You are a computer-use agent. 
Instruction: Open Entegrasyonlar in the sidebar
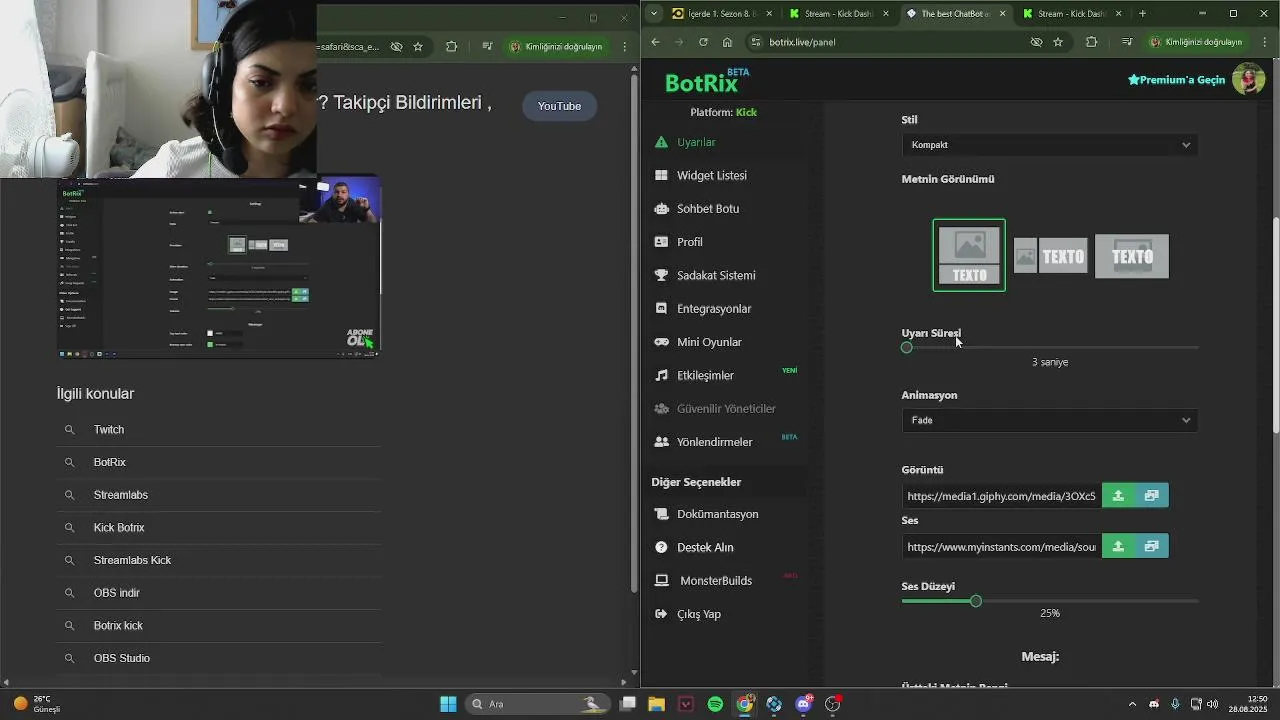(713, 309)
